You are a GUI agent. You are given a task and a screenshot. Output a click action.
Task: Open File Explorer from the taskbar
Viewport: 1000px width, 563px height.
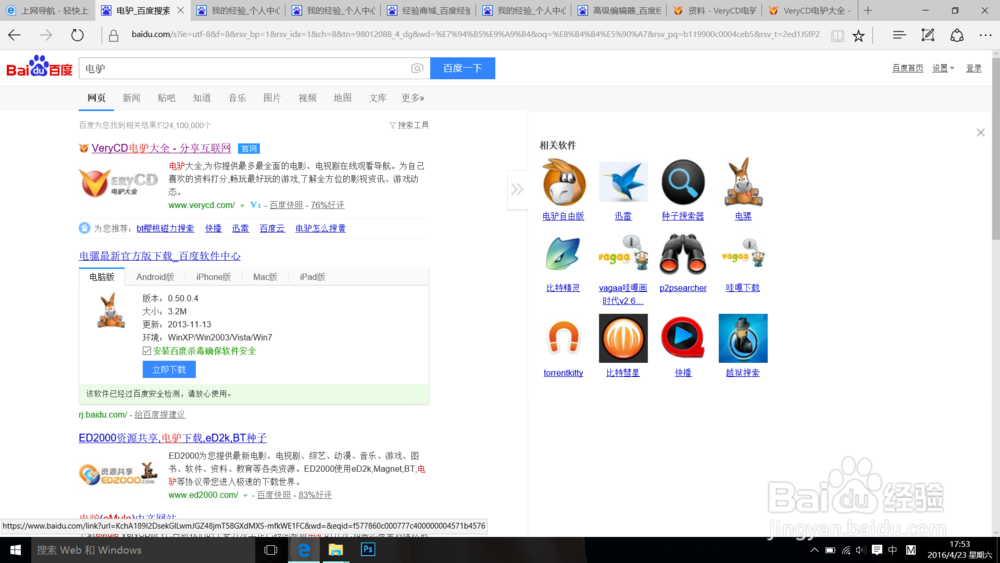[335, 550]
